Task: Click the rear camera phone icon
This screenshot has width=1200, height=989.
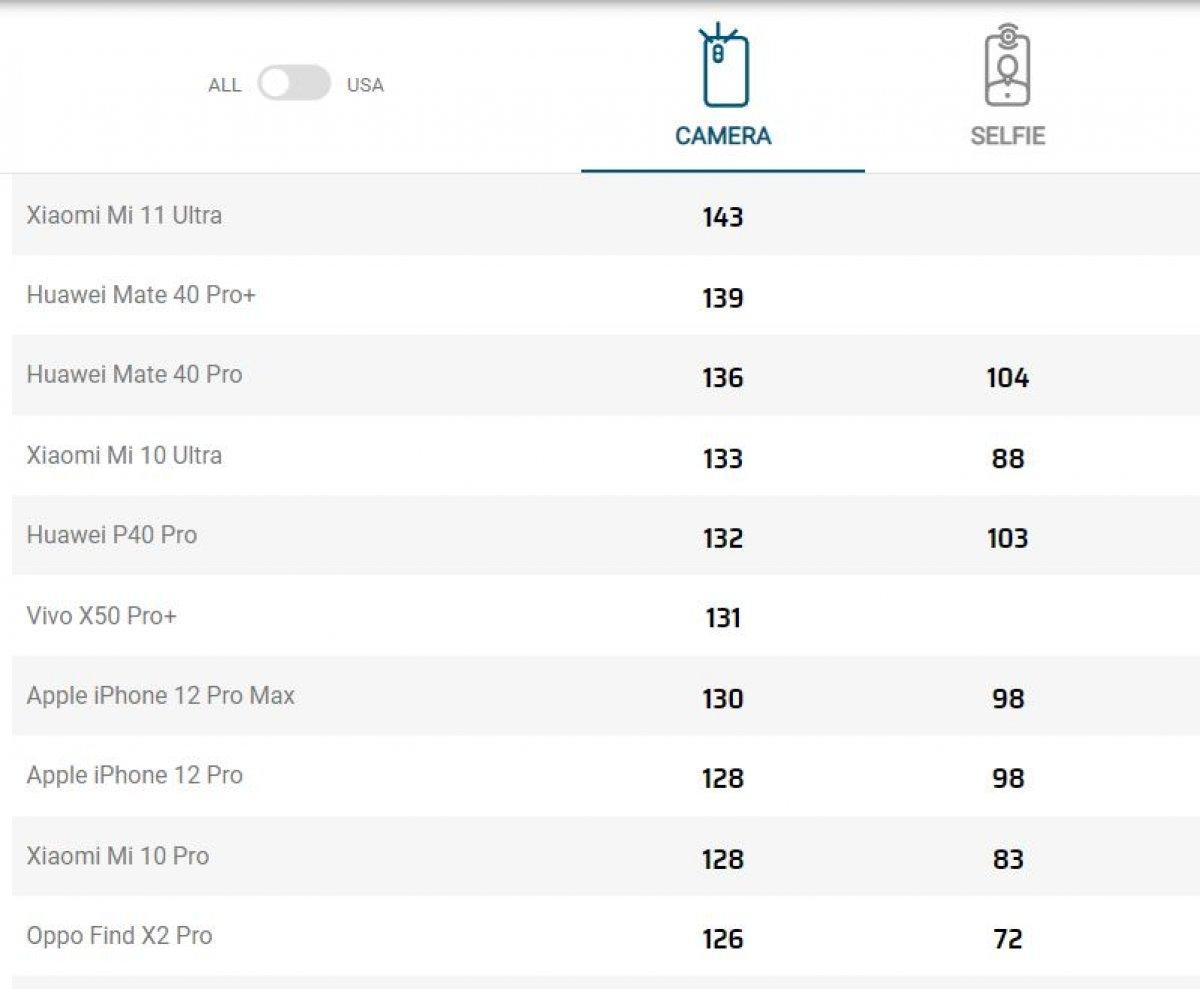Action: point(723,68)
